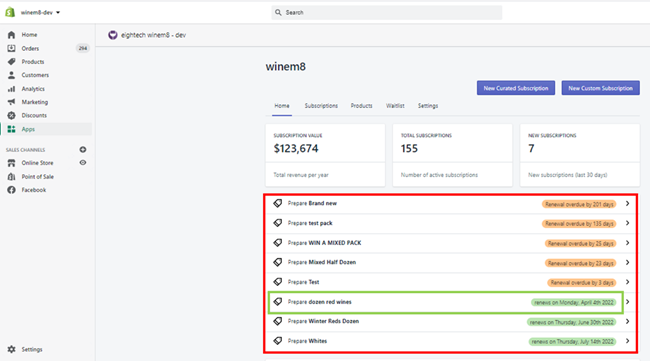This screenshot has height=361, width=650.
Task: Switch to the app's Products tab
Action: tap(361, 106)
